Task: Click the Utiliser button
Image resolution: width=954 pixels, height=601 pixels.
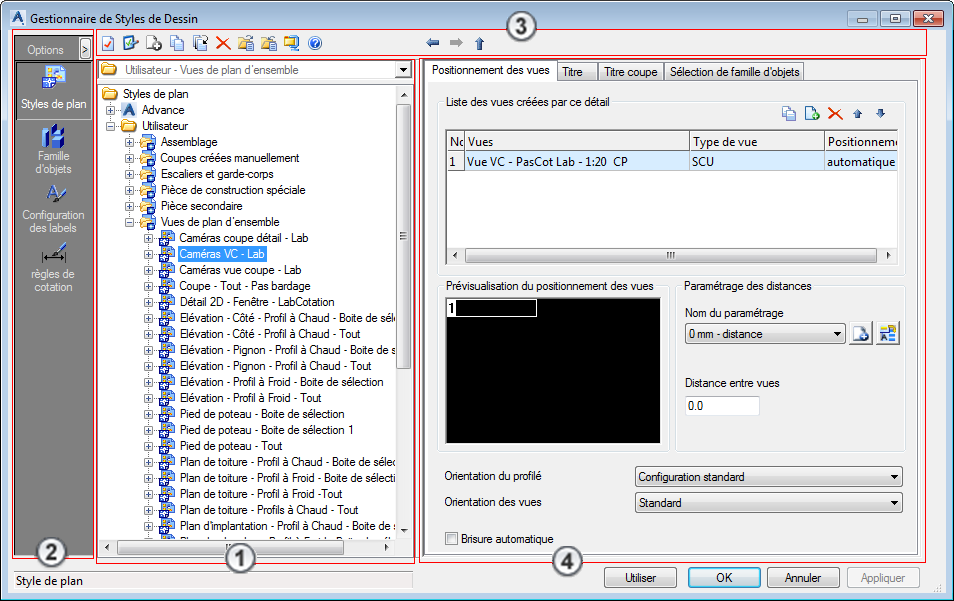Action: (640, 578)
